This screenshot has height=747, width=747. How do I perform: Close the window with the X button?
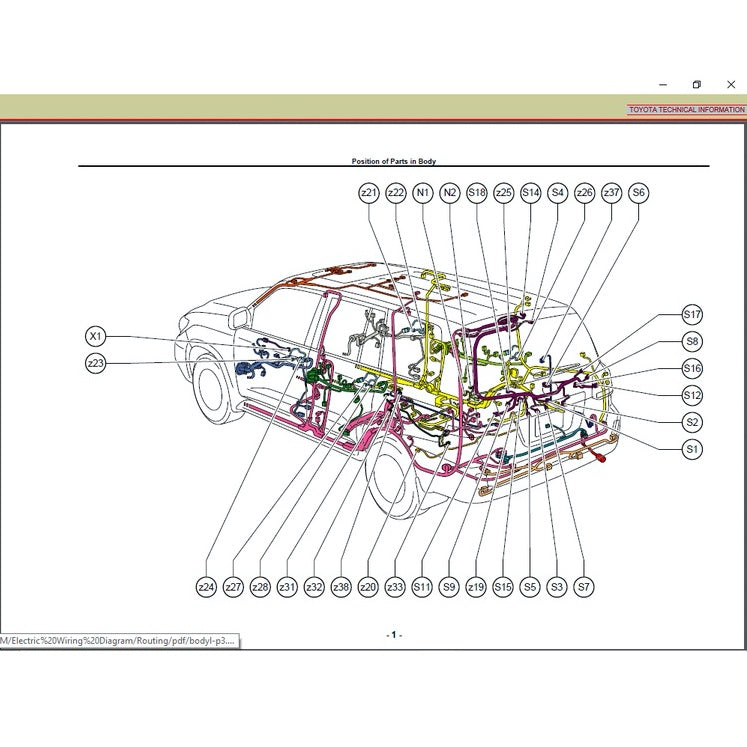(731, 85)
